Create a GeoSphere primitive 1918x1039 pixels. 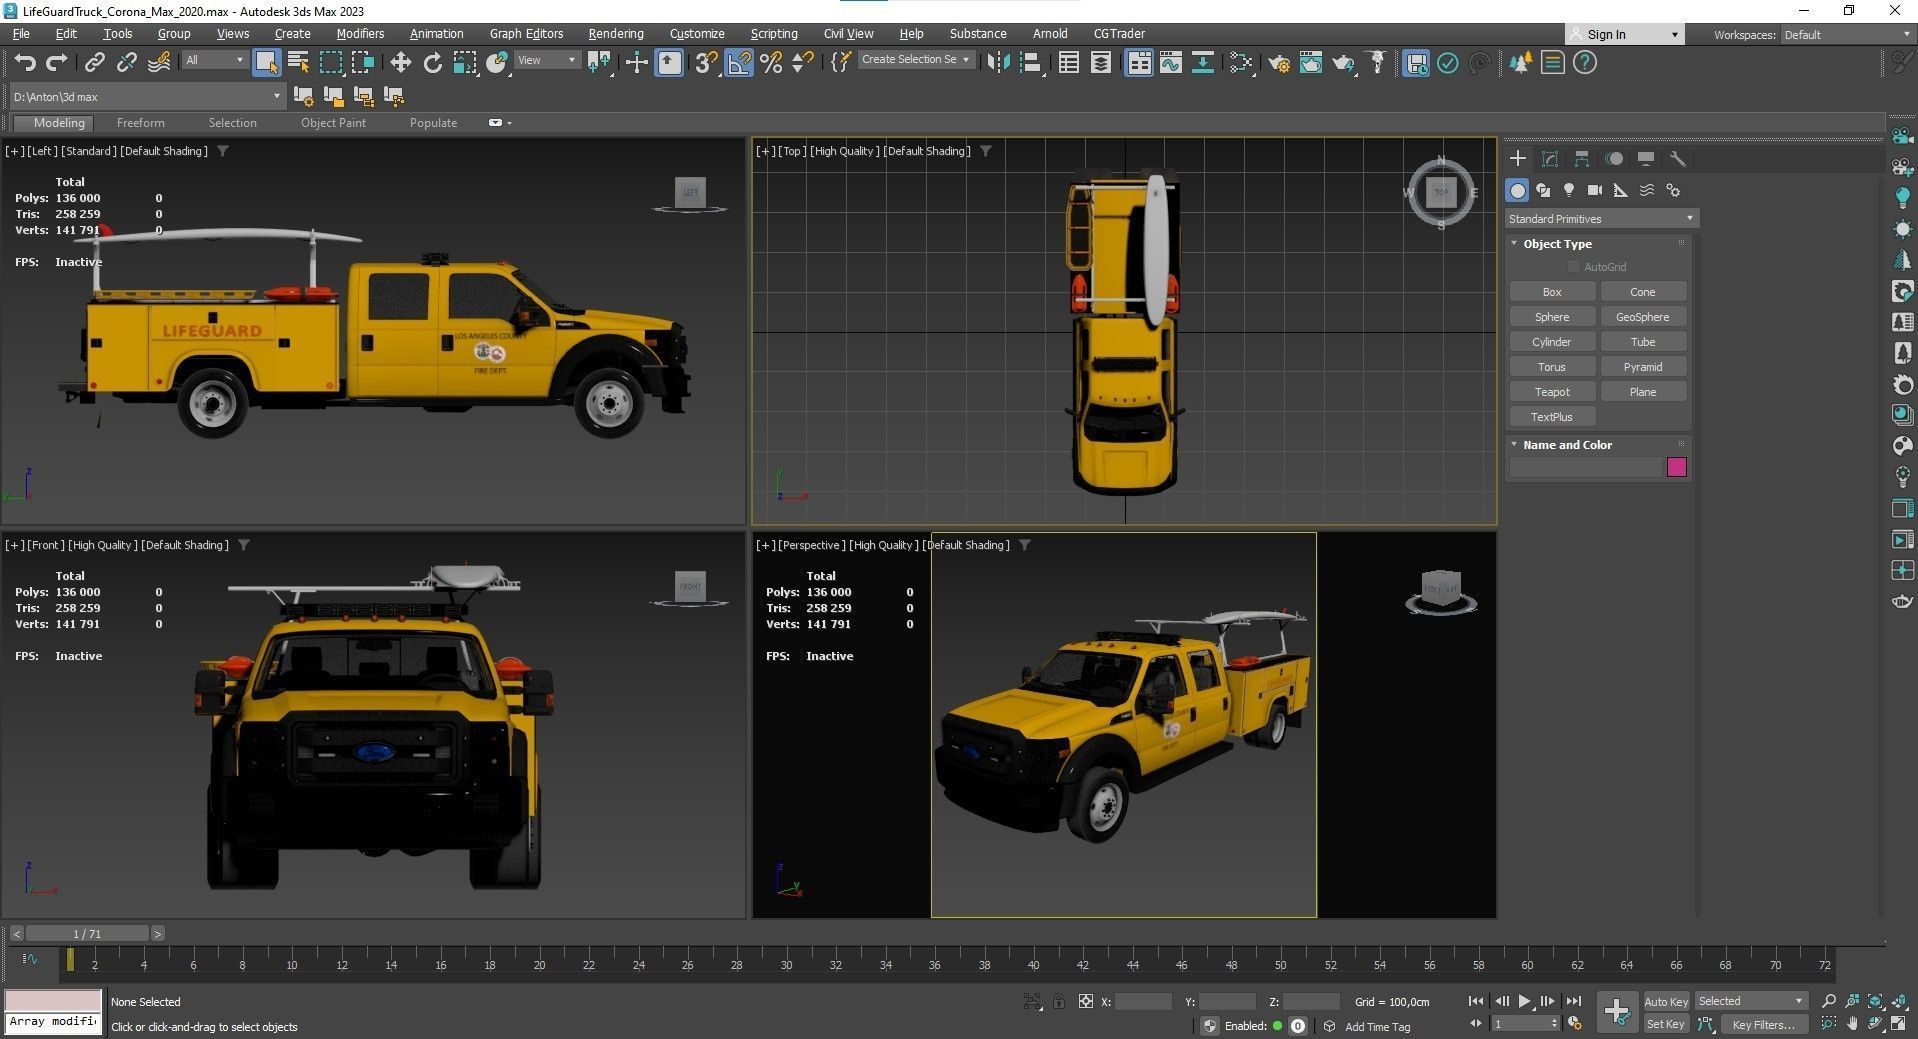[1642, 317]
